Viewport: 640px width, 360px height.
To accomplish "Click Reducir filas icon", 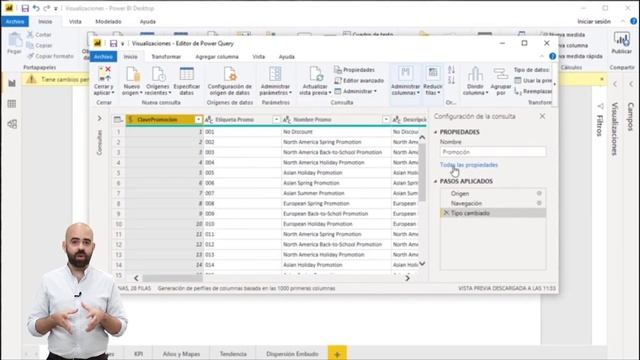I will 433,74.
